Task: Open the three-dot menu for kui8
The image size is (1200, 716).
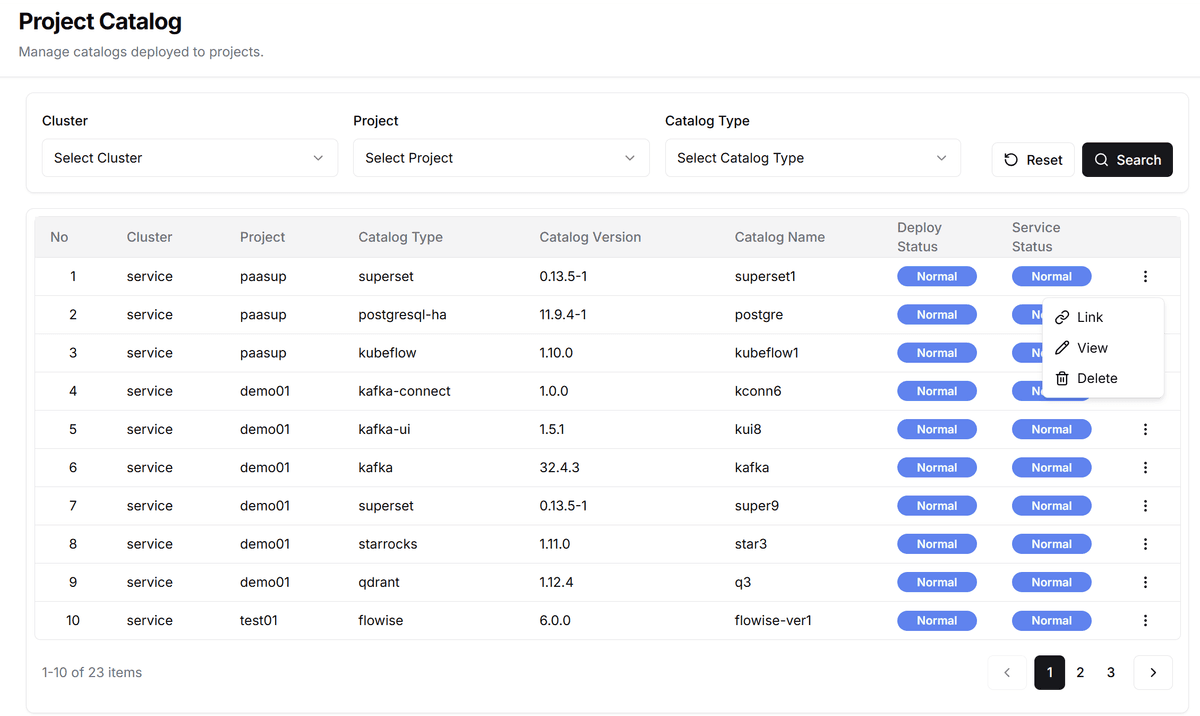Action: coord(1145,430)
